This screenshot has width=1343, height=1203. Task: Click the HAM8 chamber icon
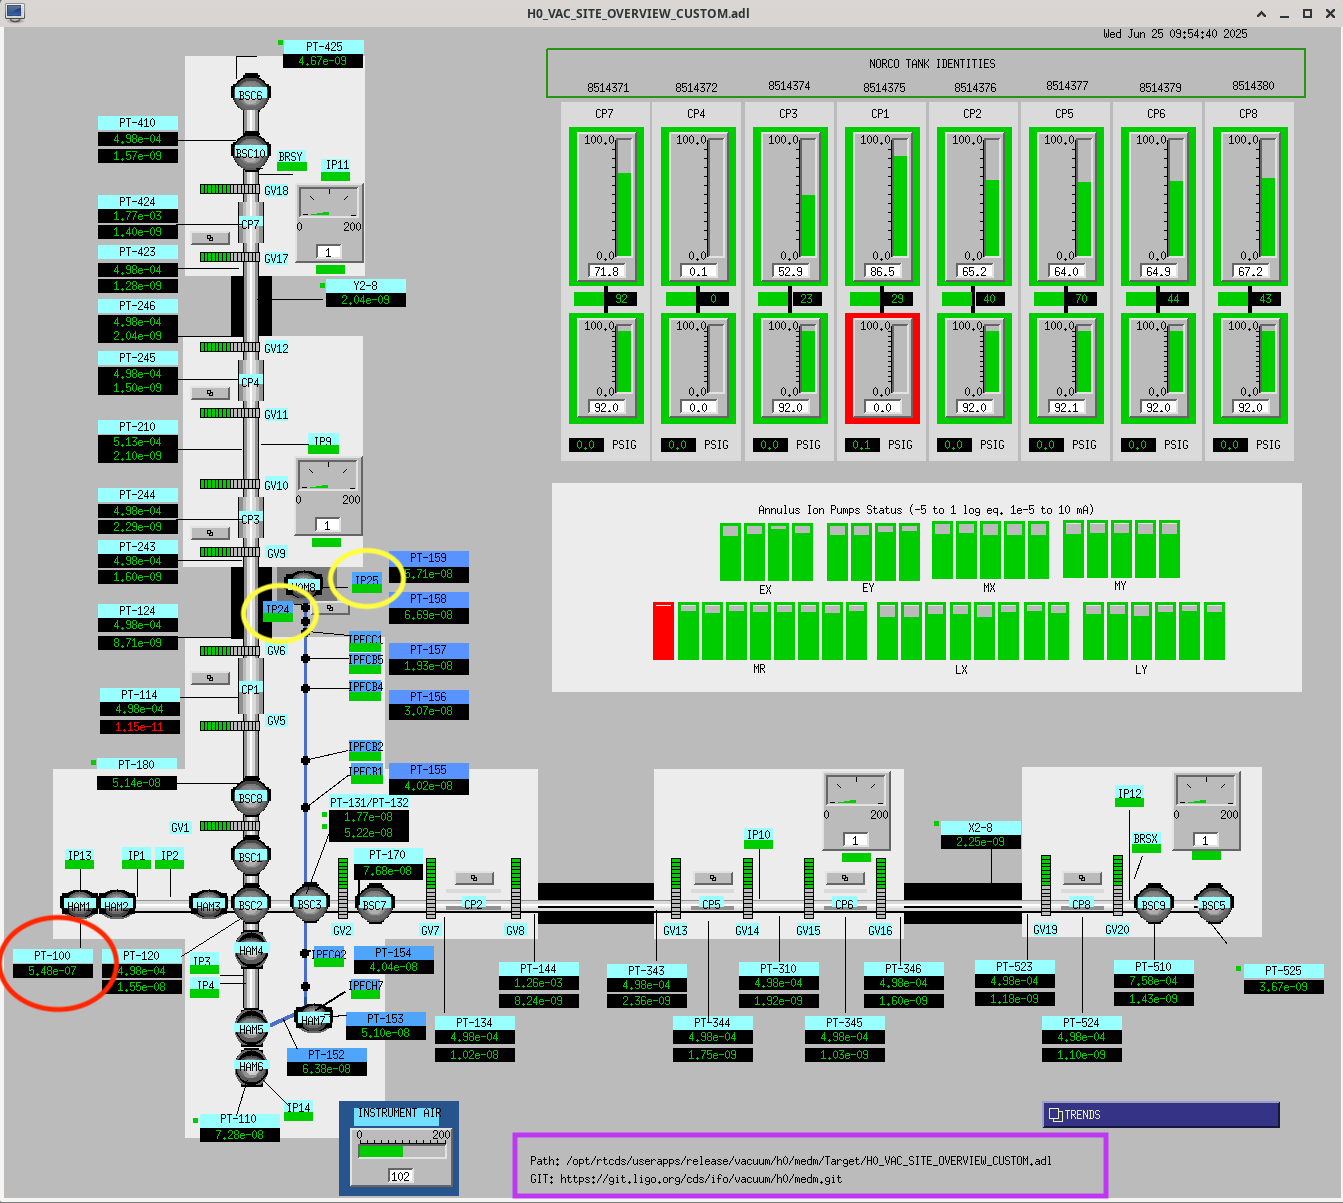point(303,586)
